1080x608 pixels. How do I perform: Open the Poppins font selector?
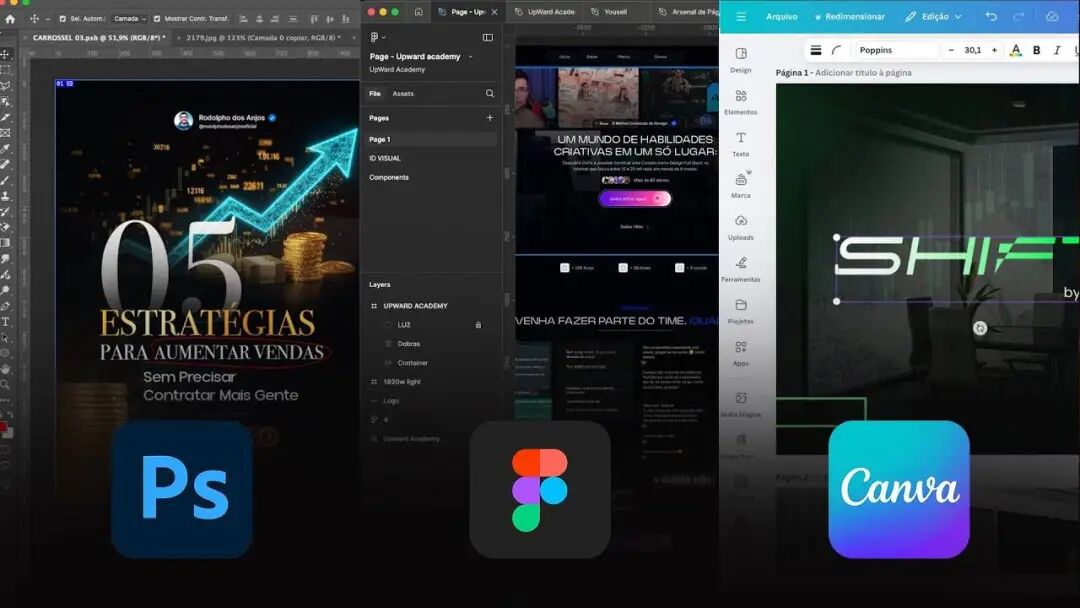tap(896, 50)
